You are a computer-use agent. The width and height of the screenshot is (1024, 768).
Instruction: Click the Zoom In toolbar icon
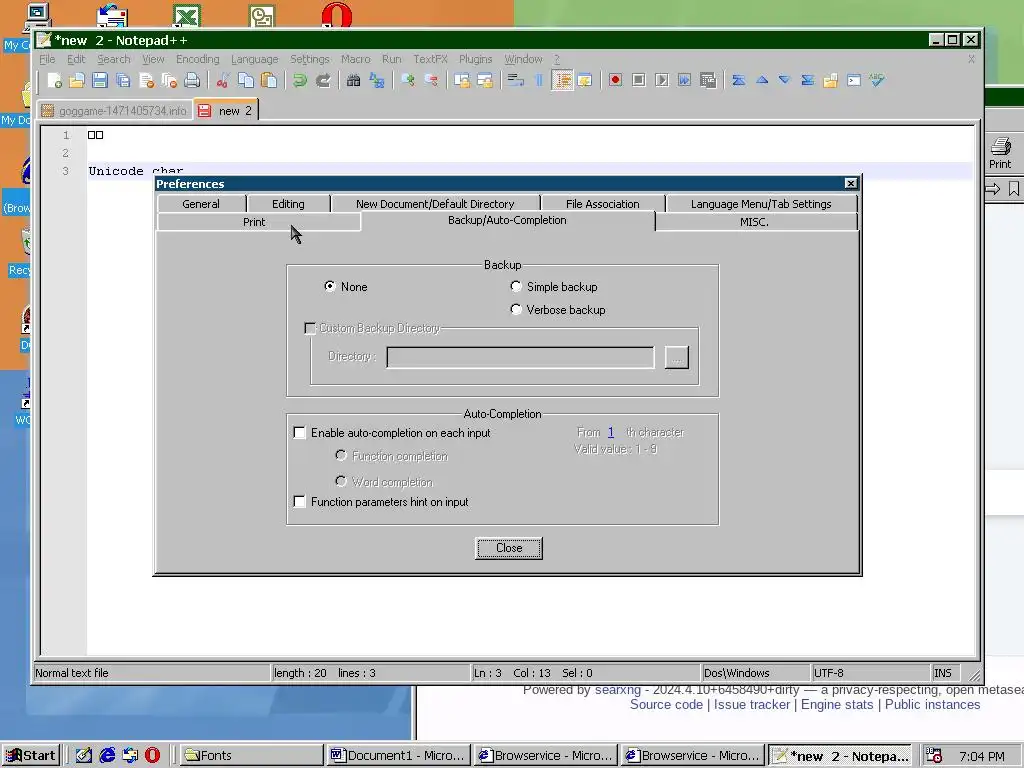pyautogui.click(x=408, y=80)
